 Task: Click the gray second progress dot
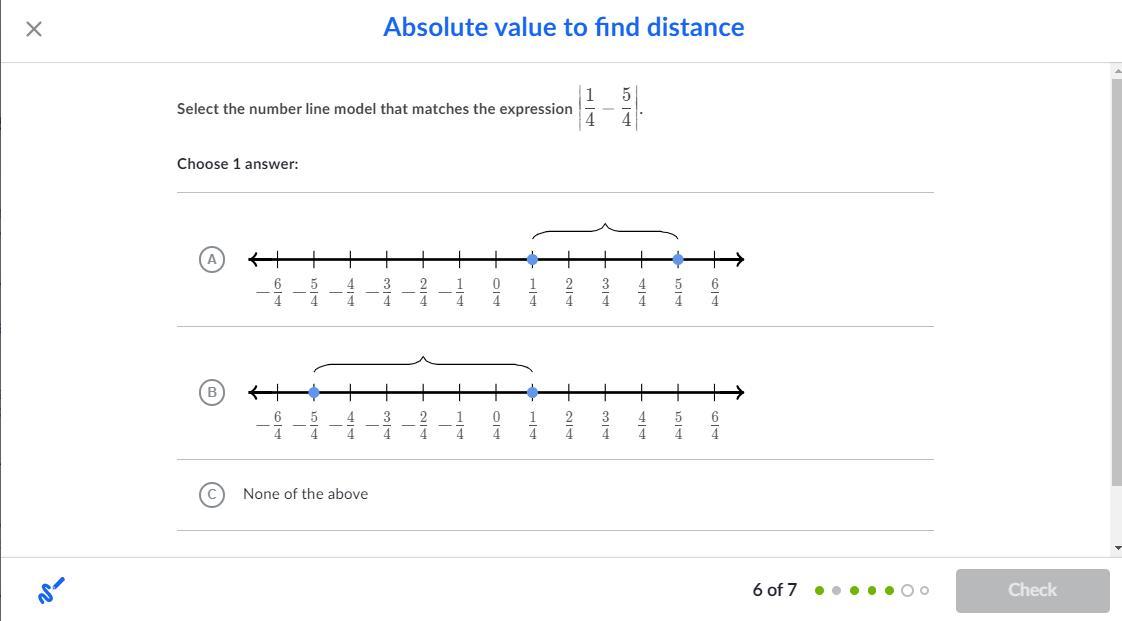click(x=837, y=590)
